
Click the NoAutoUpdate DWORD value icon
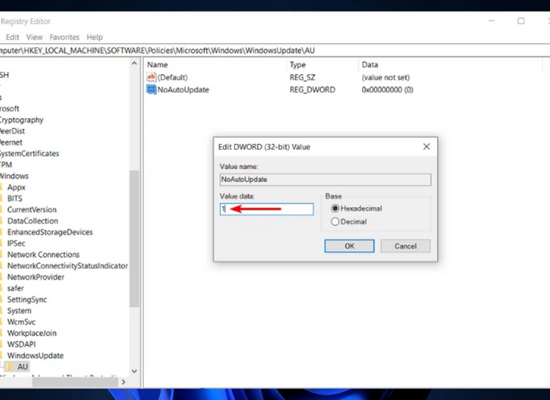click(151, 89)
